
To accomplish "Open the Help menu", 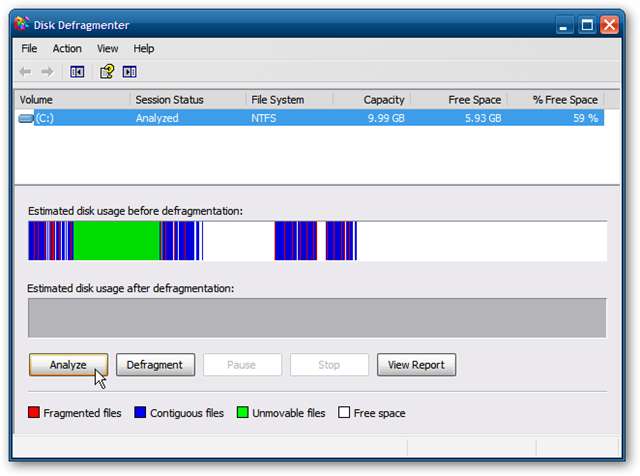I will click(144, 48).
